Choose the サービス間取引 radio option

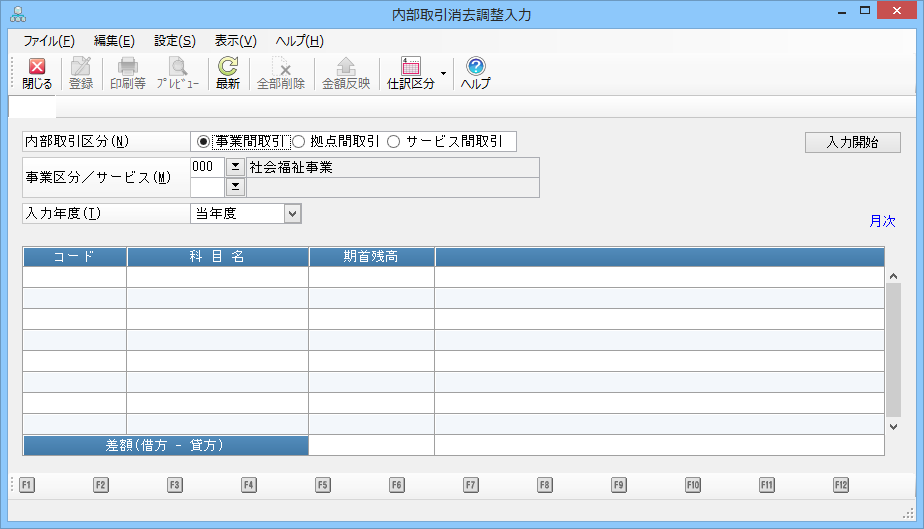pyautogui.click(x=393, y=142)
